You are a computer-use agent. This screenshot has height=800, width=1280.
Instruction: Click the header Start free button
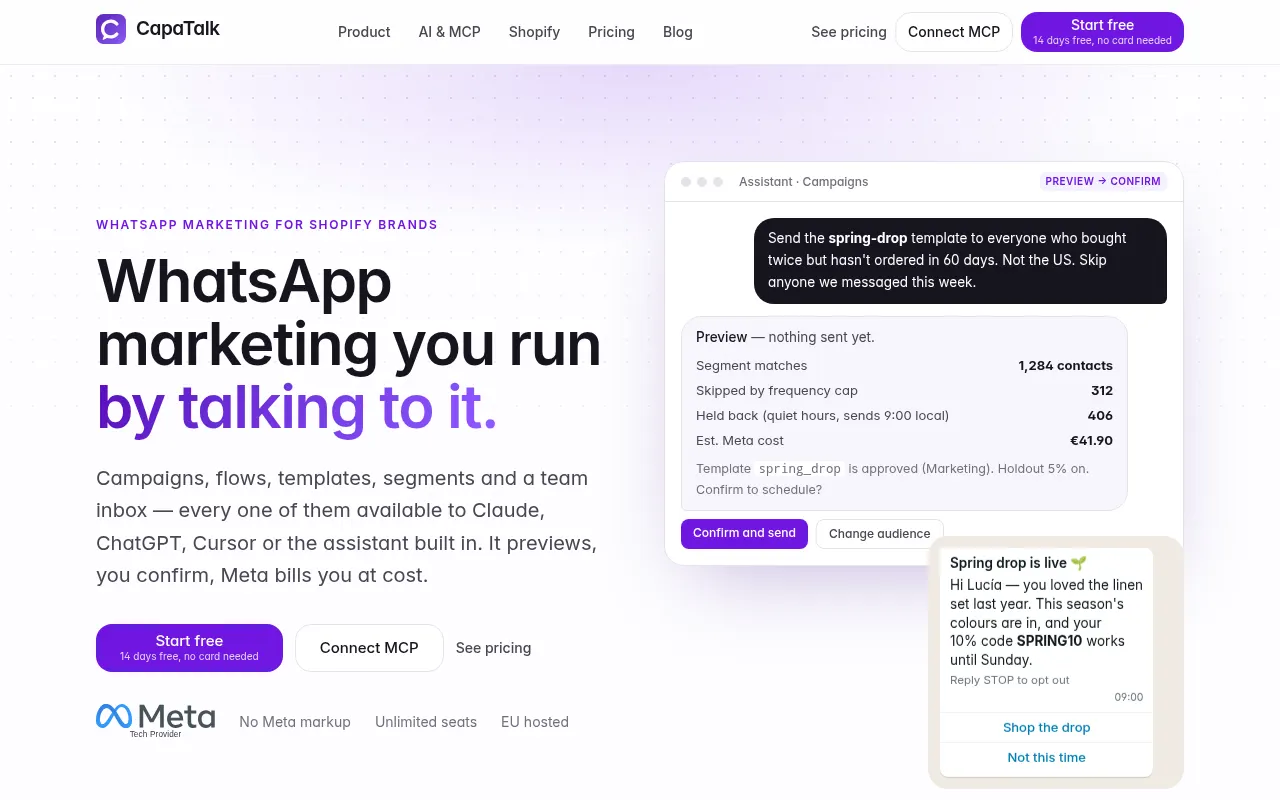coord(1102,32)
